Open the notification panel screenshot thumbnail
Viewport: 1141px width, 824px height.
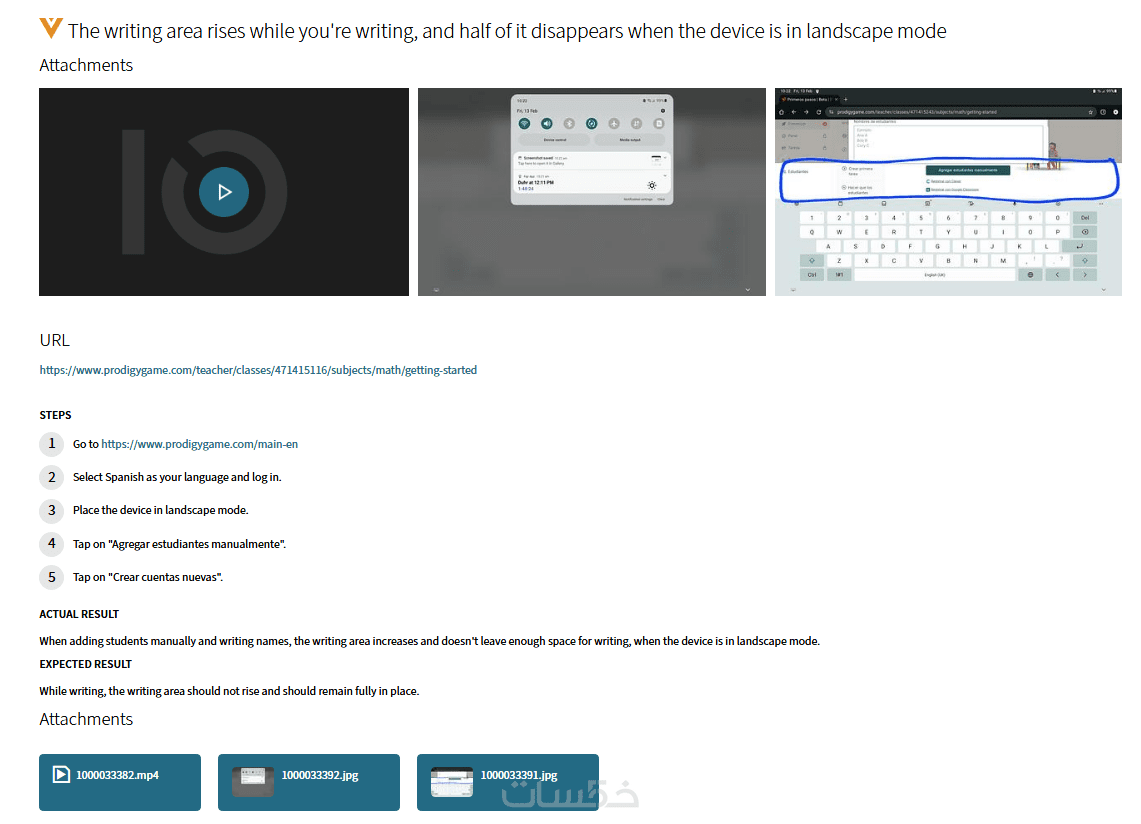(592, 192)
